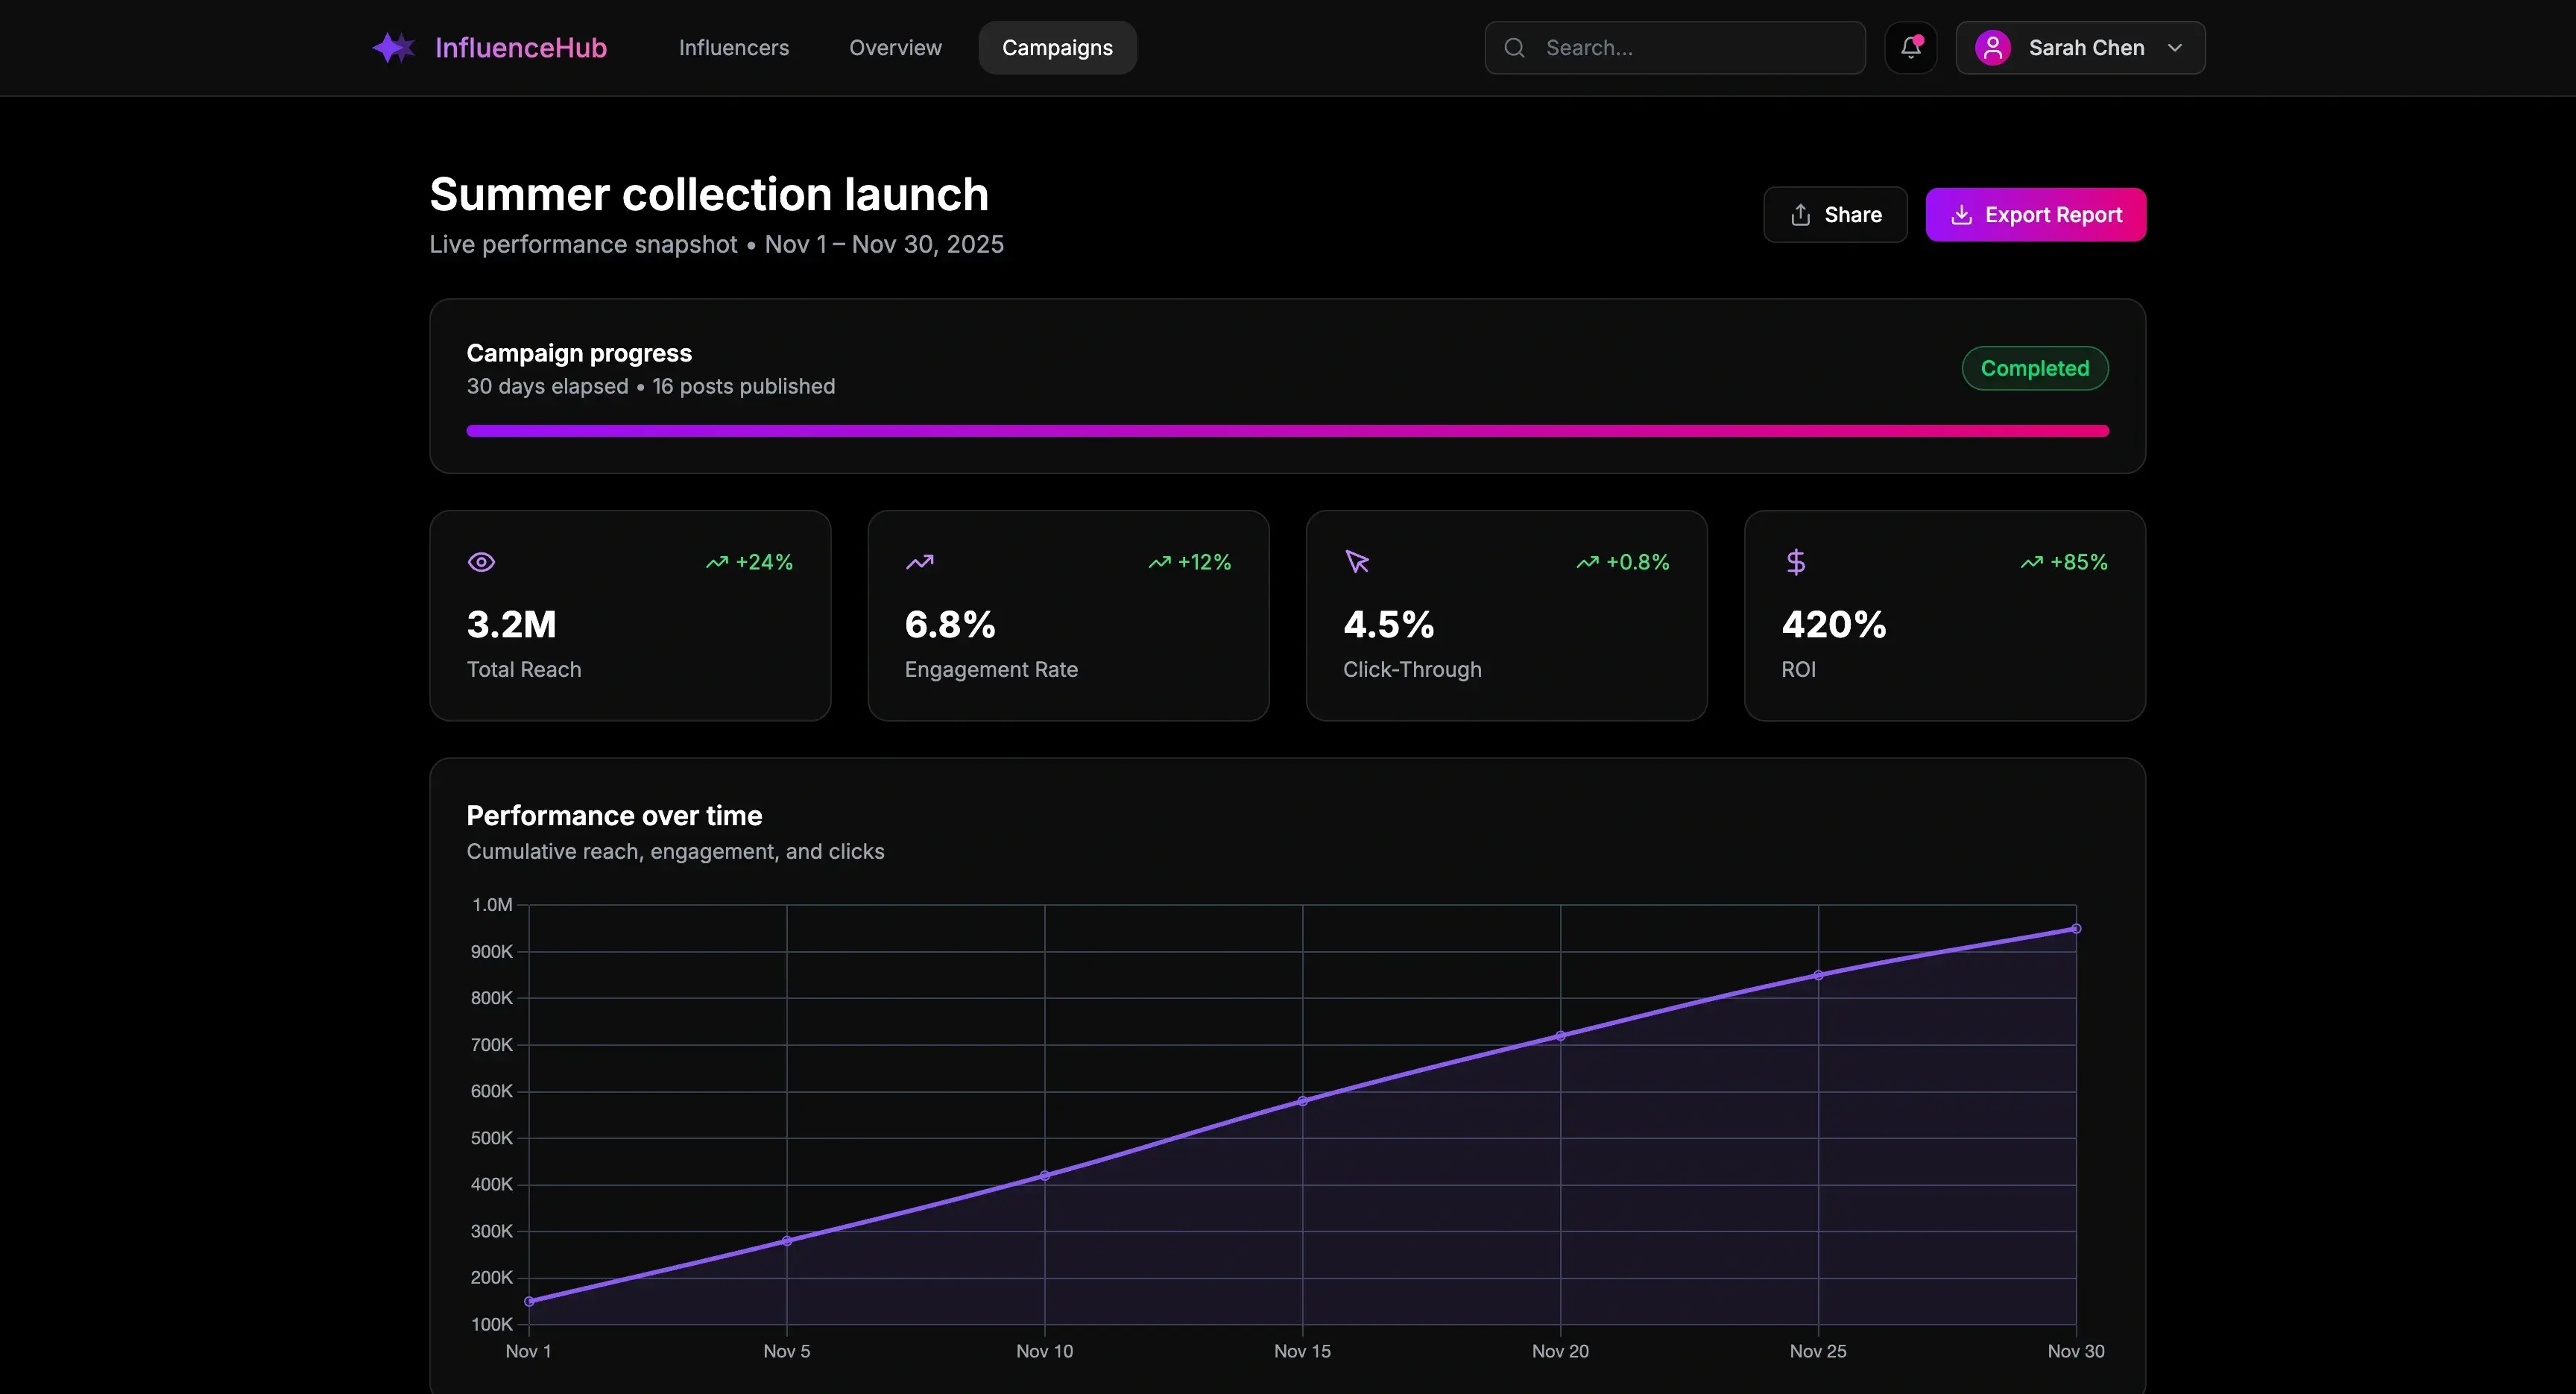This screenshot has width=2576, height=1394.
Task: Click the campaign progress bar
Action: point(1288,430)
